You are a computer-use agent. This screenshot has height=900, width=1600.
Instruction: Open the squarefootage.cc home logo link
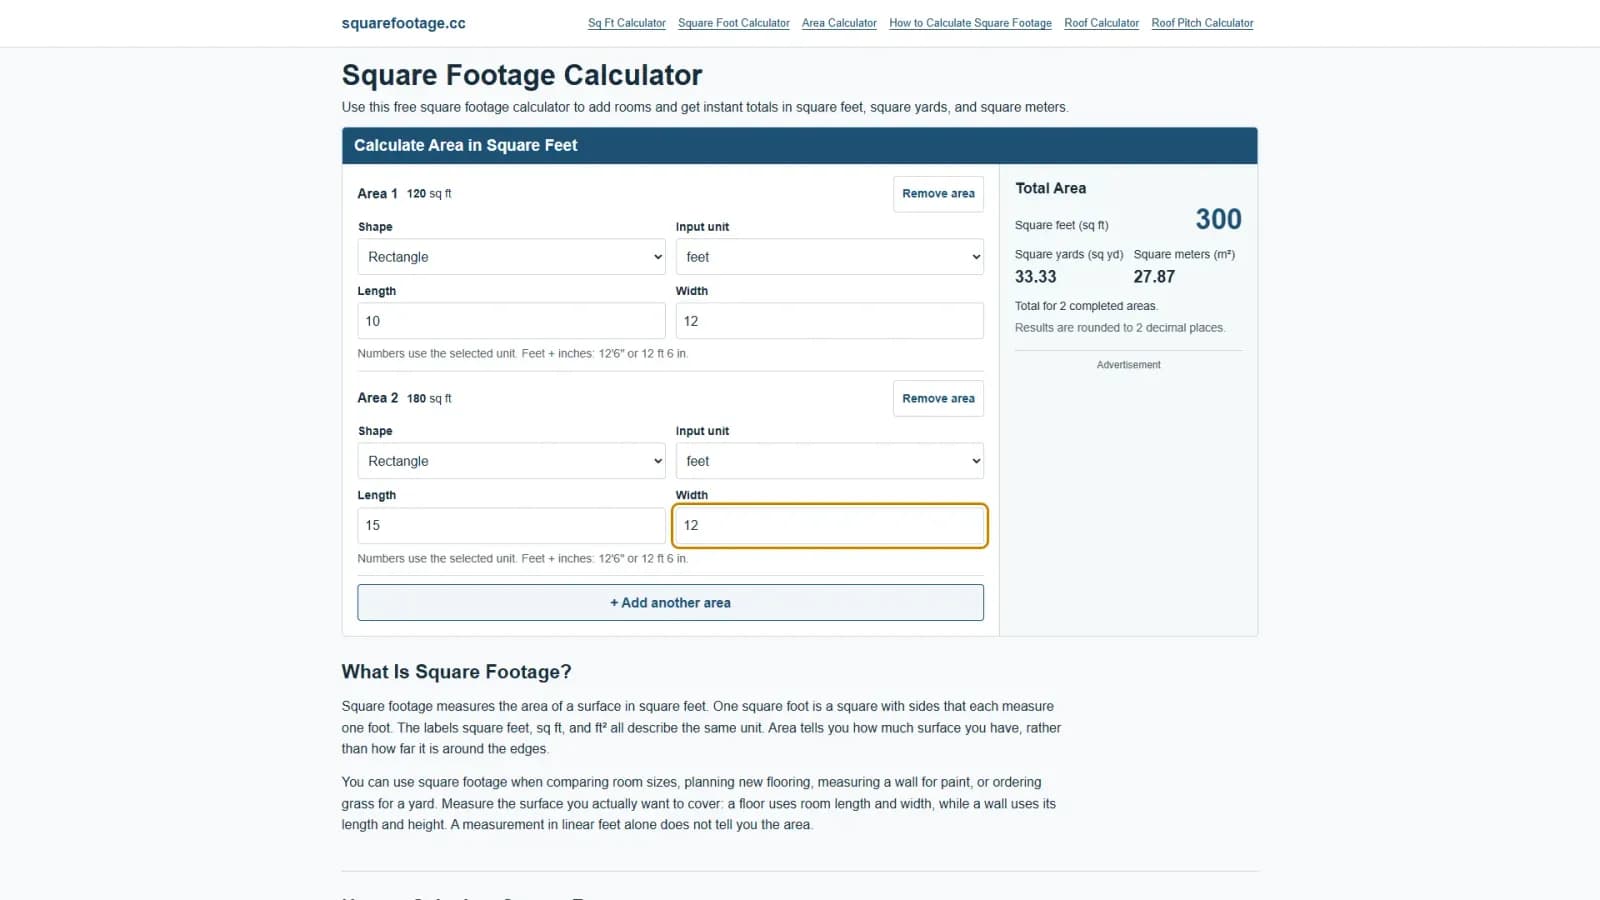tap(403, 23)
